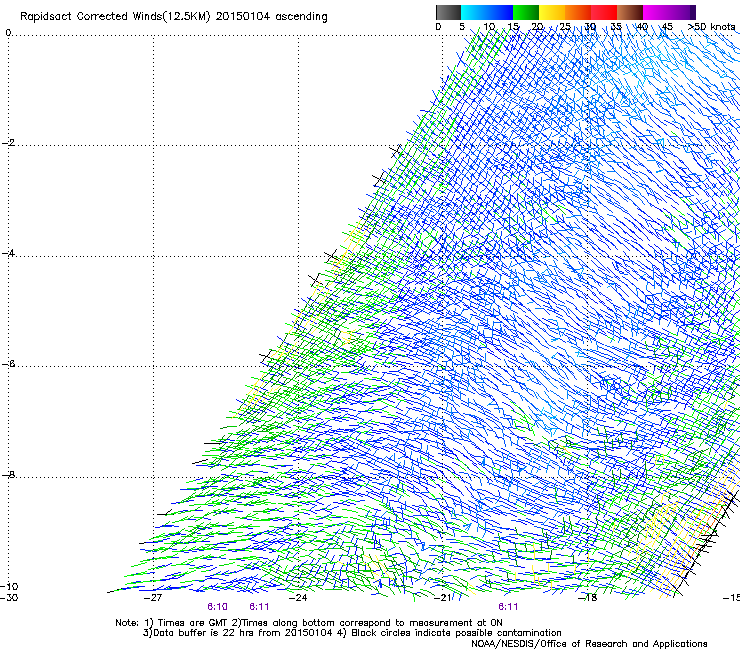Viewport: 740px width, 650px height.
Task: Click the note "1) Times are GMT"
Action: [186, 623]
